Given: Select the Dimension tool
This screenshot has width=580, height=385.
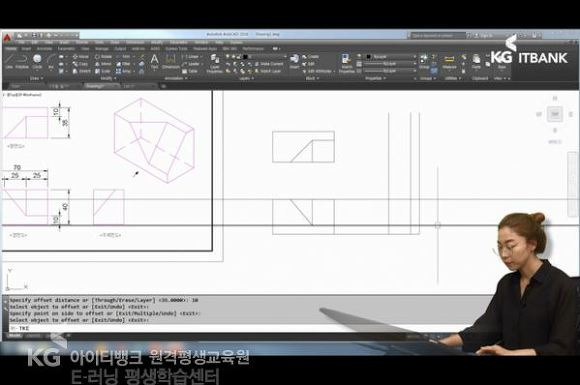Looking at the screenshot, I should click(170, 61).
